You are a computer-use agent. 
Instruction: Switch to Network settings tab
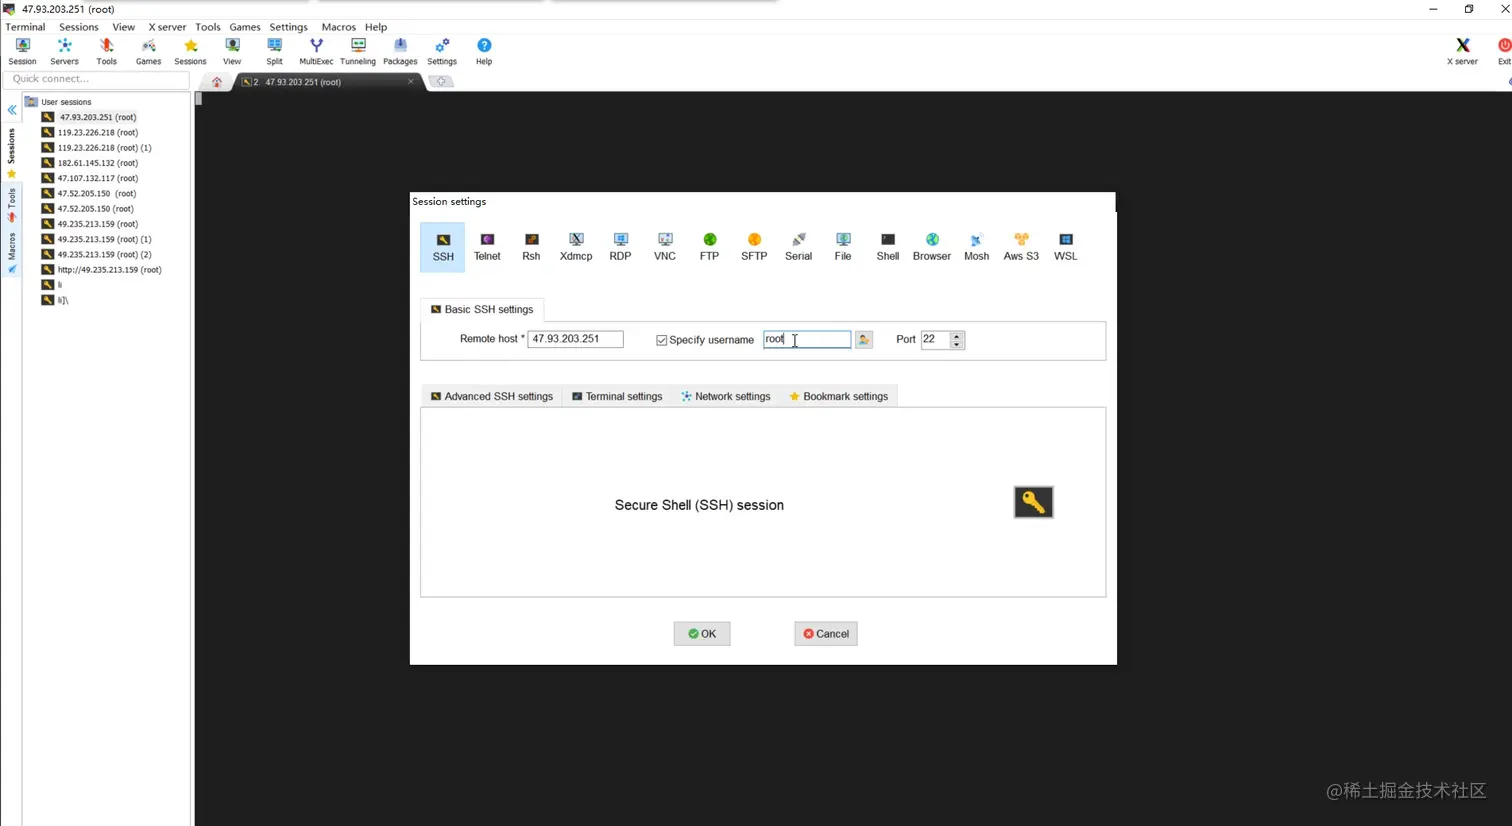726,396
